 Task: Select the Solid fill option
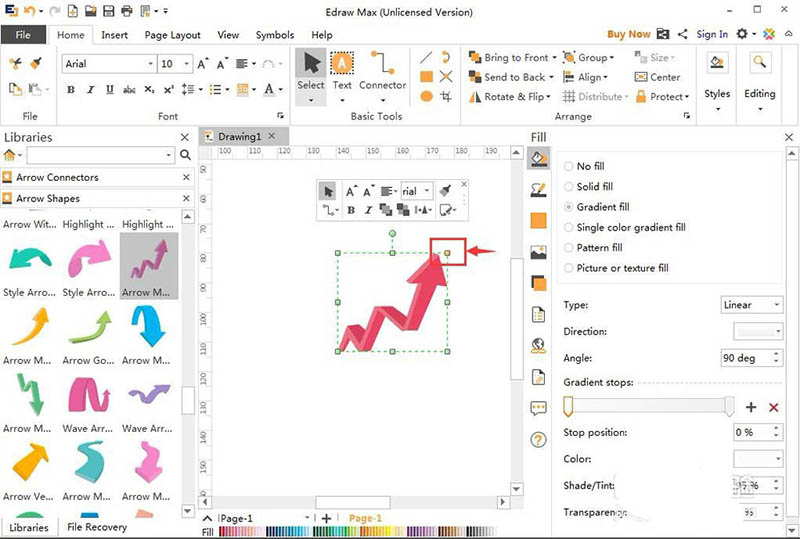588,186
